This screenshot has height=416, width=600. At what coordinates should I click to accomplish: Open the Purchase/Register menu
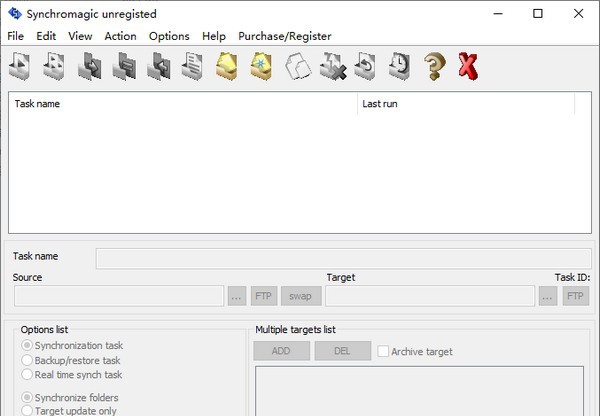coord(285,36)
